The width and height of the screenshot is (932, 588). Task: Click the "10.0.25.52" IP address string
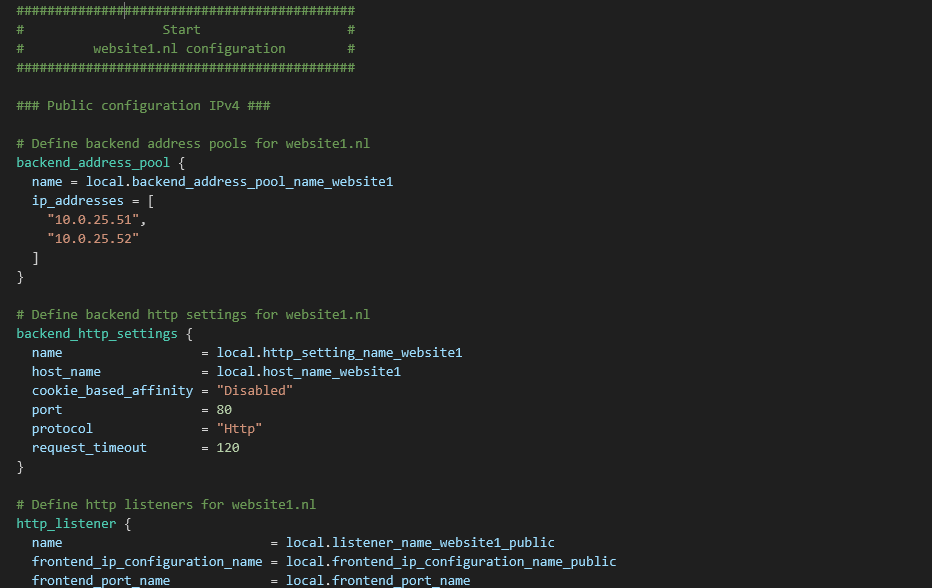(93, 238)
